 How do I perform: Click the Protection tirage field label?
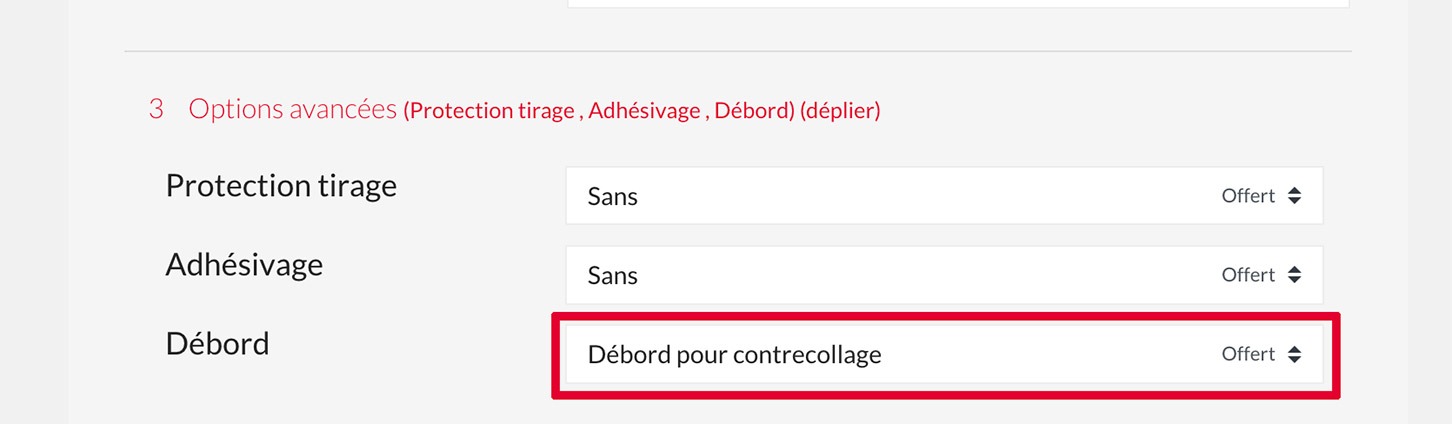point(281,186)
